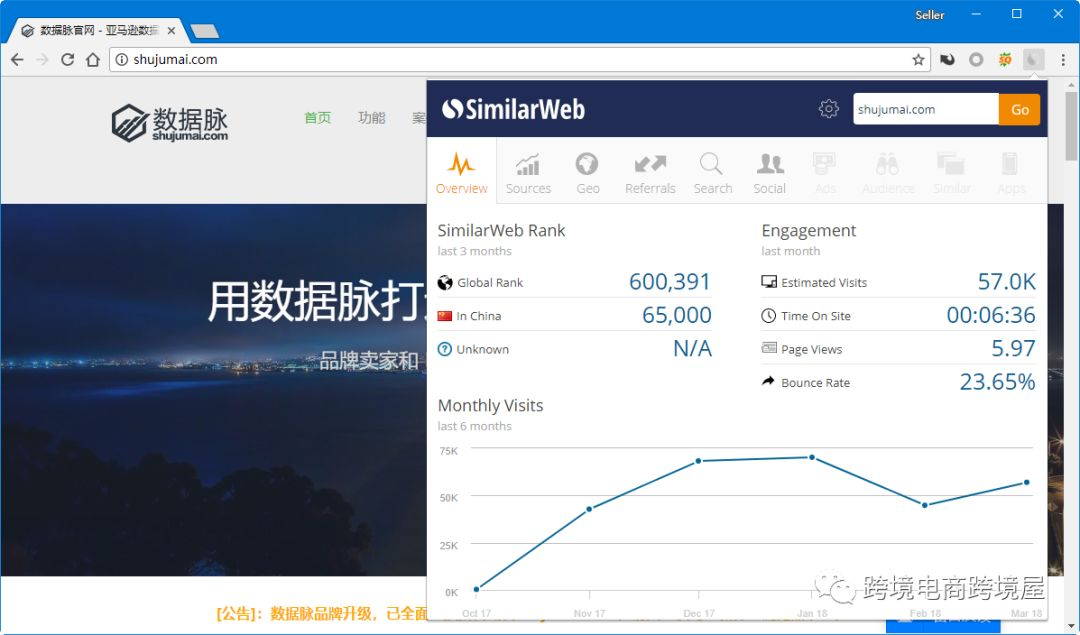This screenshot has width=1080, height=635.
Task: Click the Monthly Visits heading
Action: tap(490, 405)
